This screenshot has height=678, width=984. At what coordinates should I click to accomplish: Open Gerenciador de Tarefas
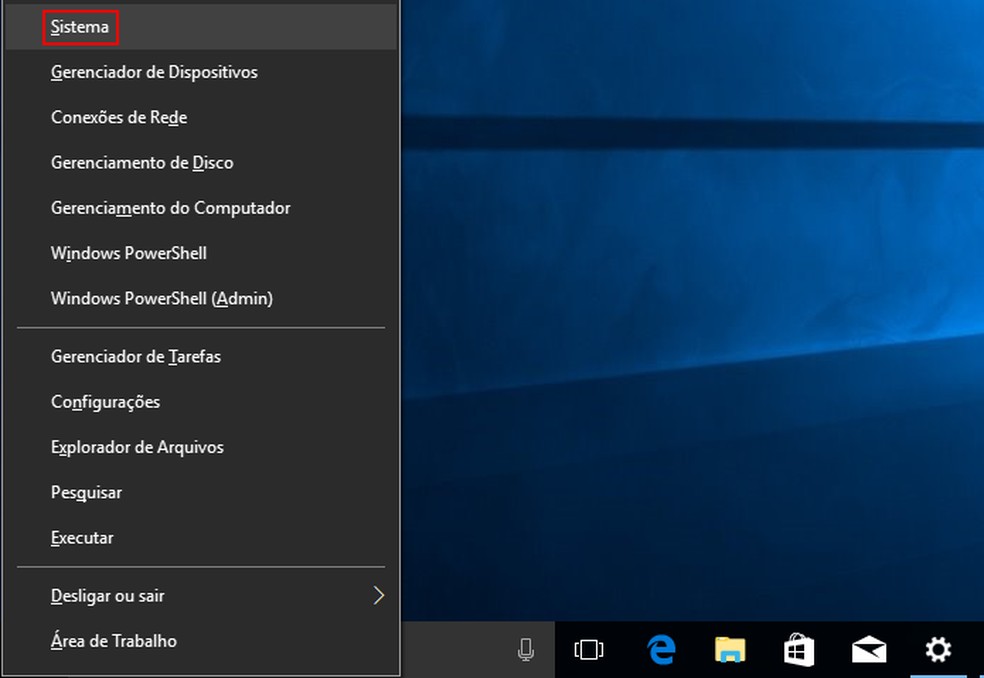pyautogui.click(x=201, y=357)
